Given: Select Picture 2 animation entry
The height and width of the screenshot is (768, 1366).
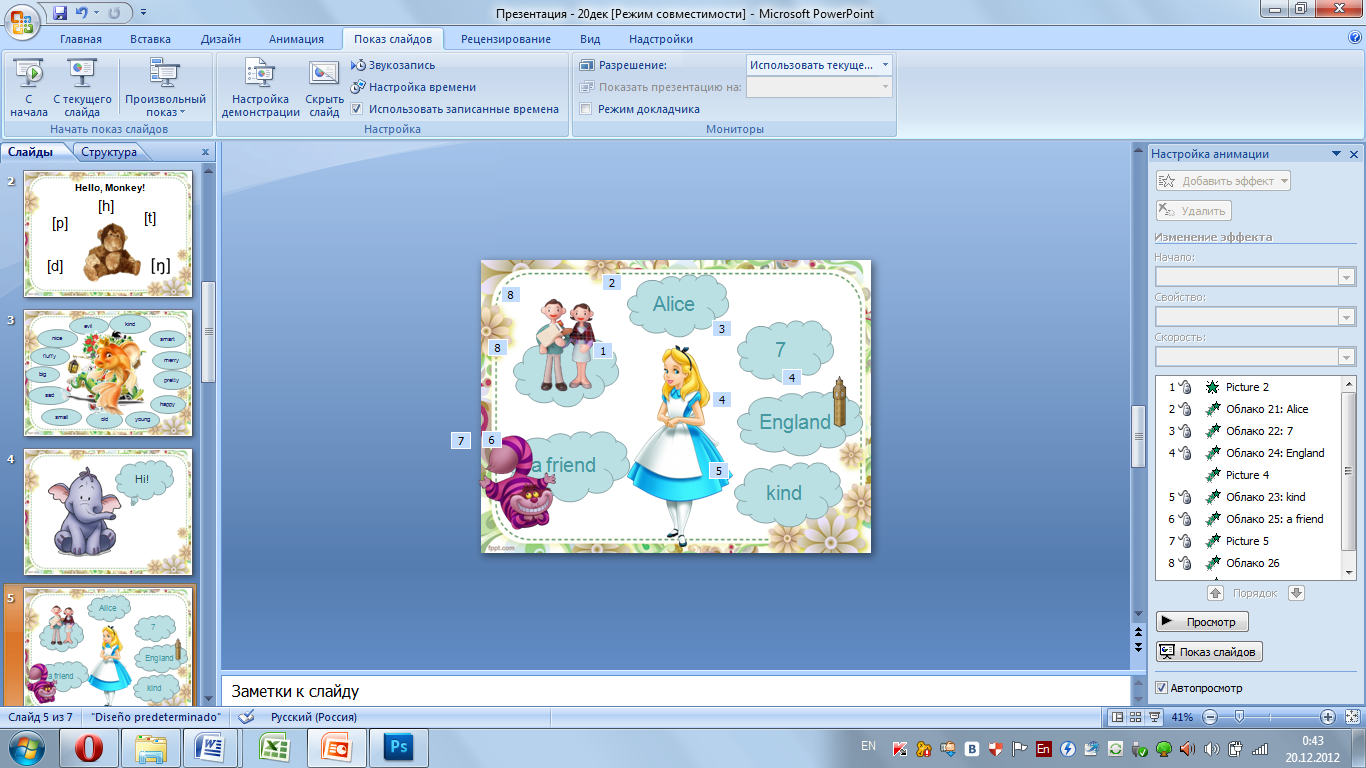Looking at the screenshot, I should coord(1248,387).
